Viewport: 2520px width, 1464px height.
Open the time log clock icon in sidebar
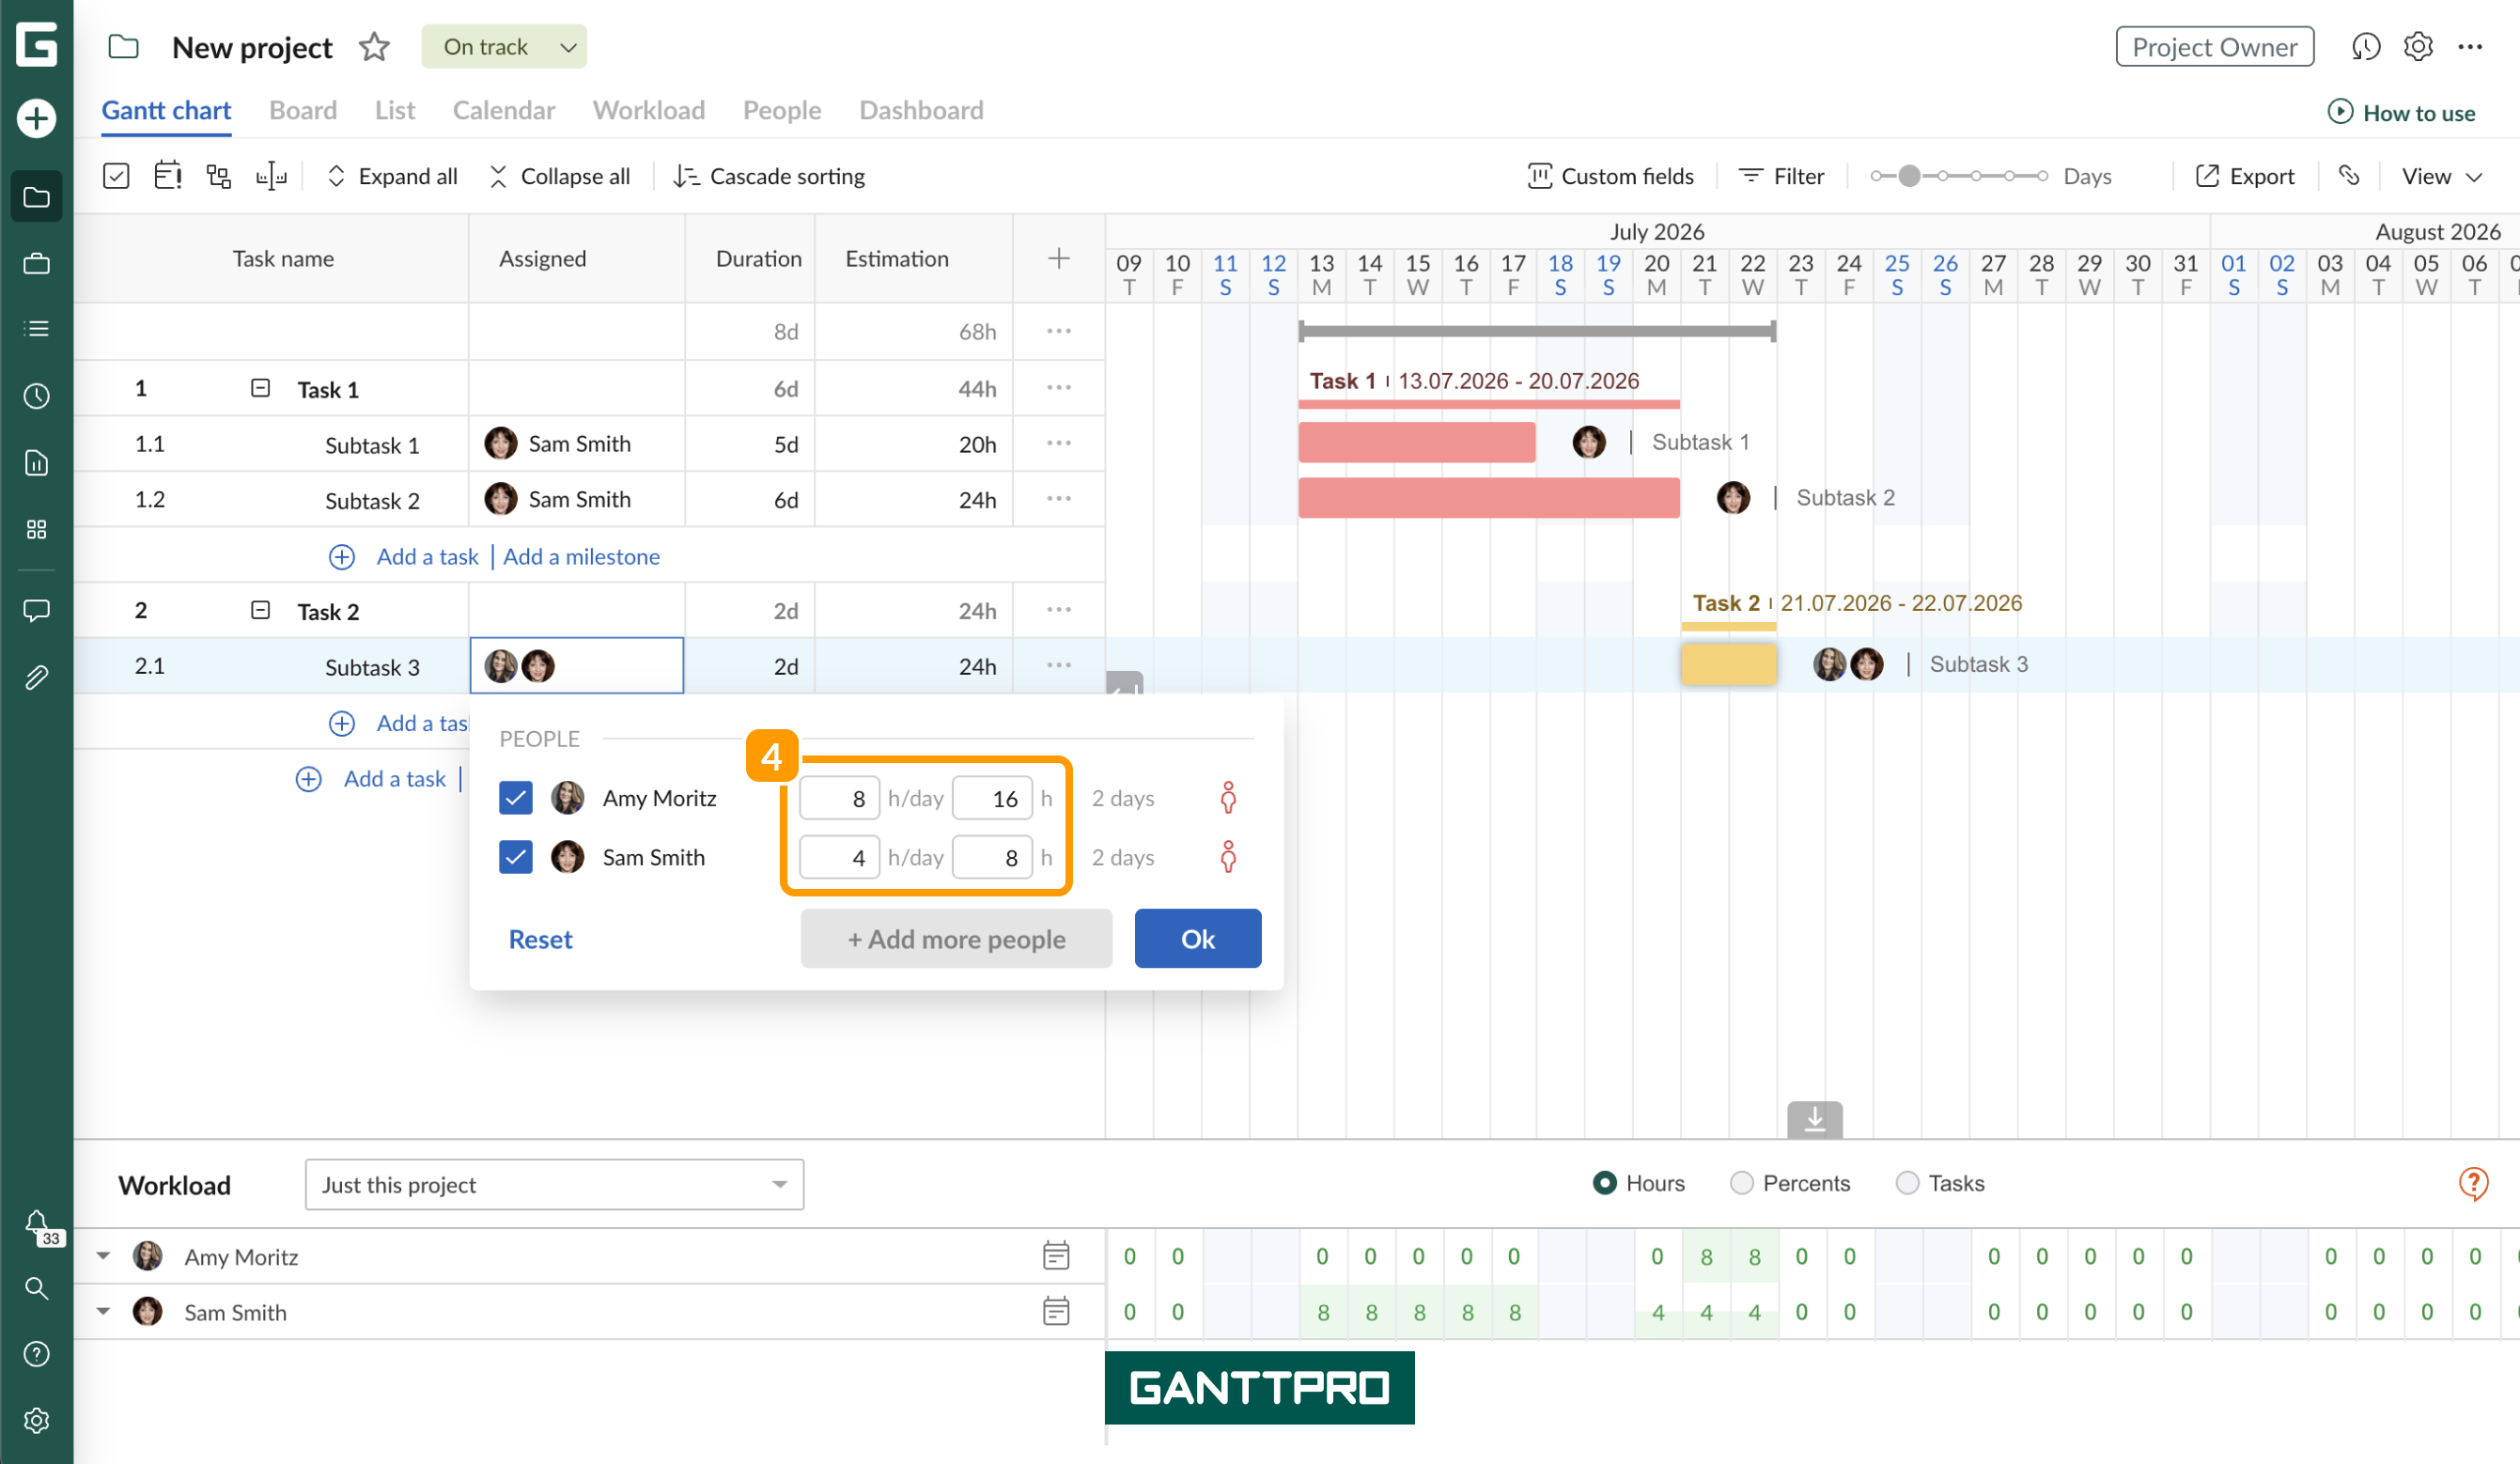pos(37,396)
